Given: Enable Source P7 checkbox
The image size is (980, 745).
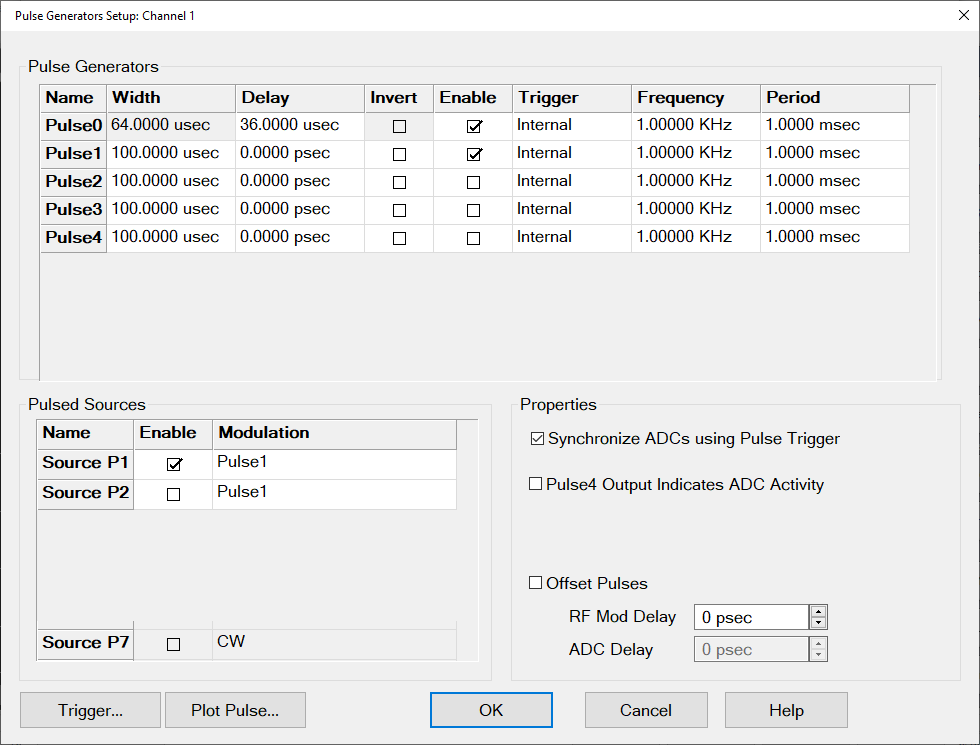Looking at the screenshot, I should tap(173, 645).
